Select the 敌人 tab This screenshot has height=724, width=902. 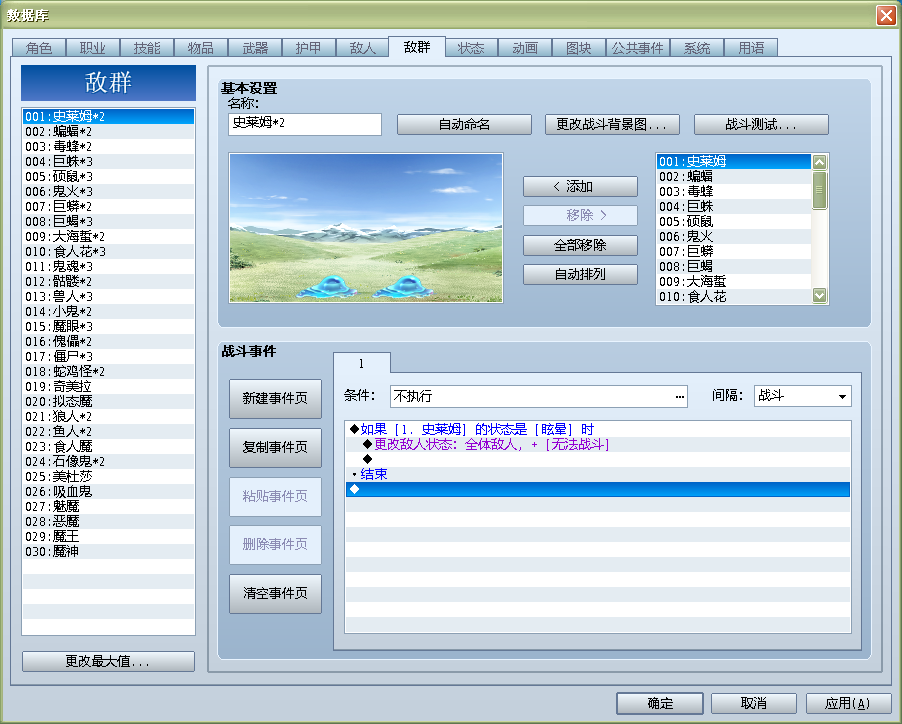point(363,48)
